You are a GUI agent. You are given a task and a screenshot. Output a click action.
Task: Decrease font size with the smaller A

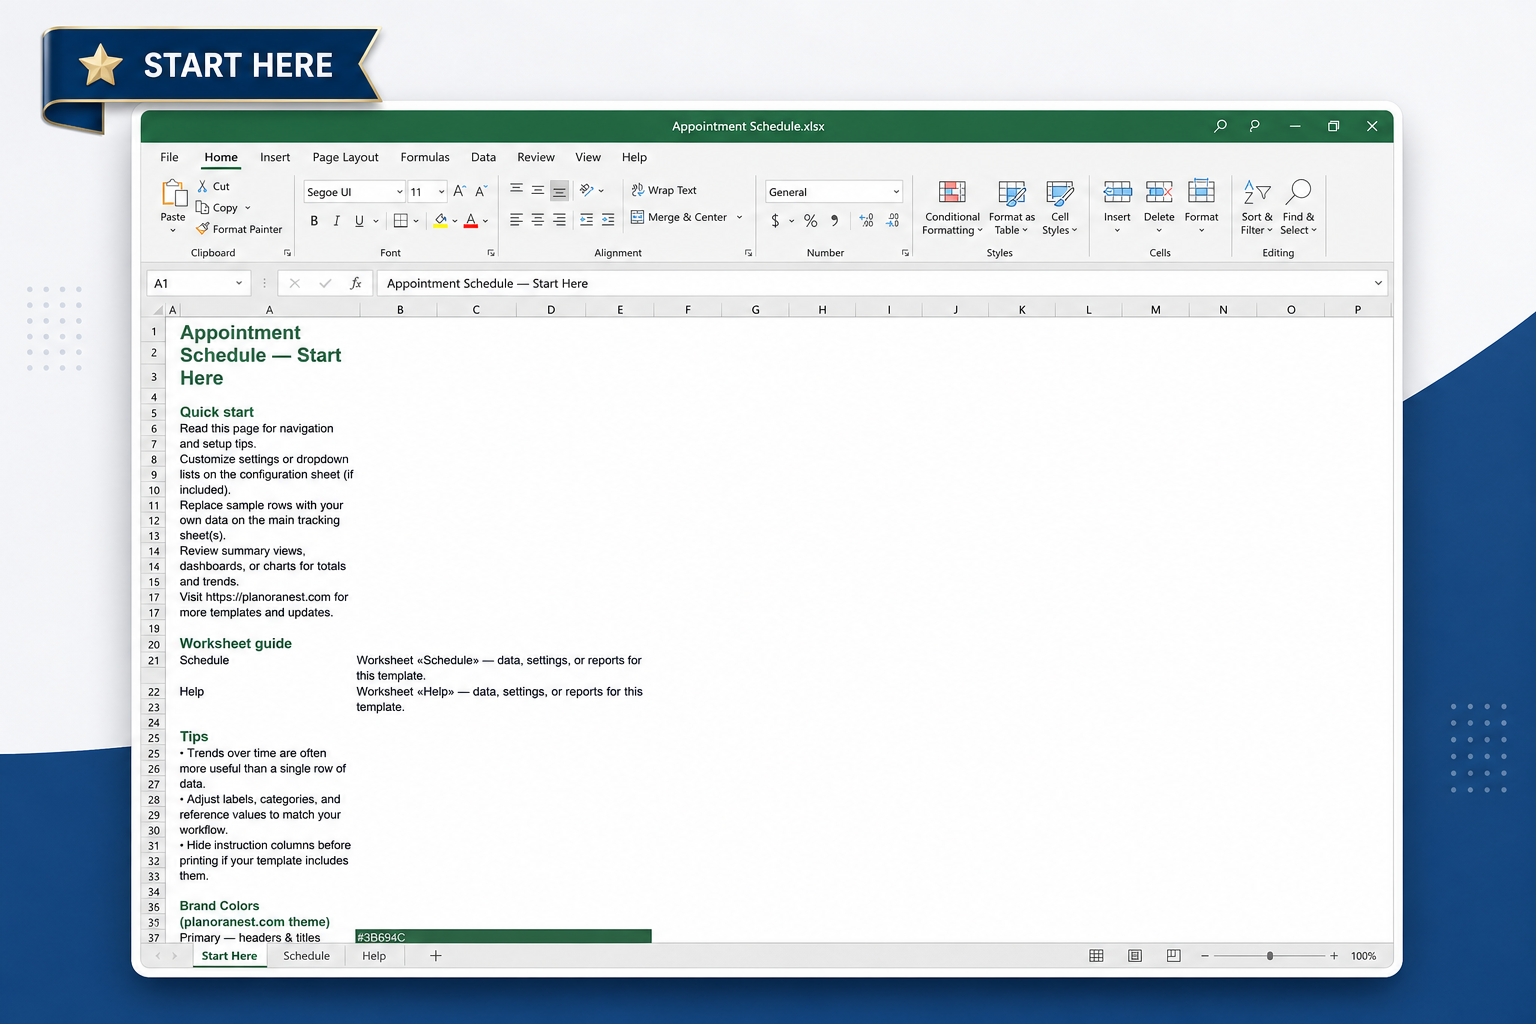point(481,191)
